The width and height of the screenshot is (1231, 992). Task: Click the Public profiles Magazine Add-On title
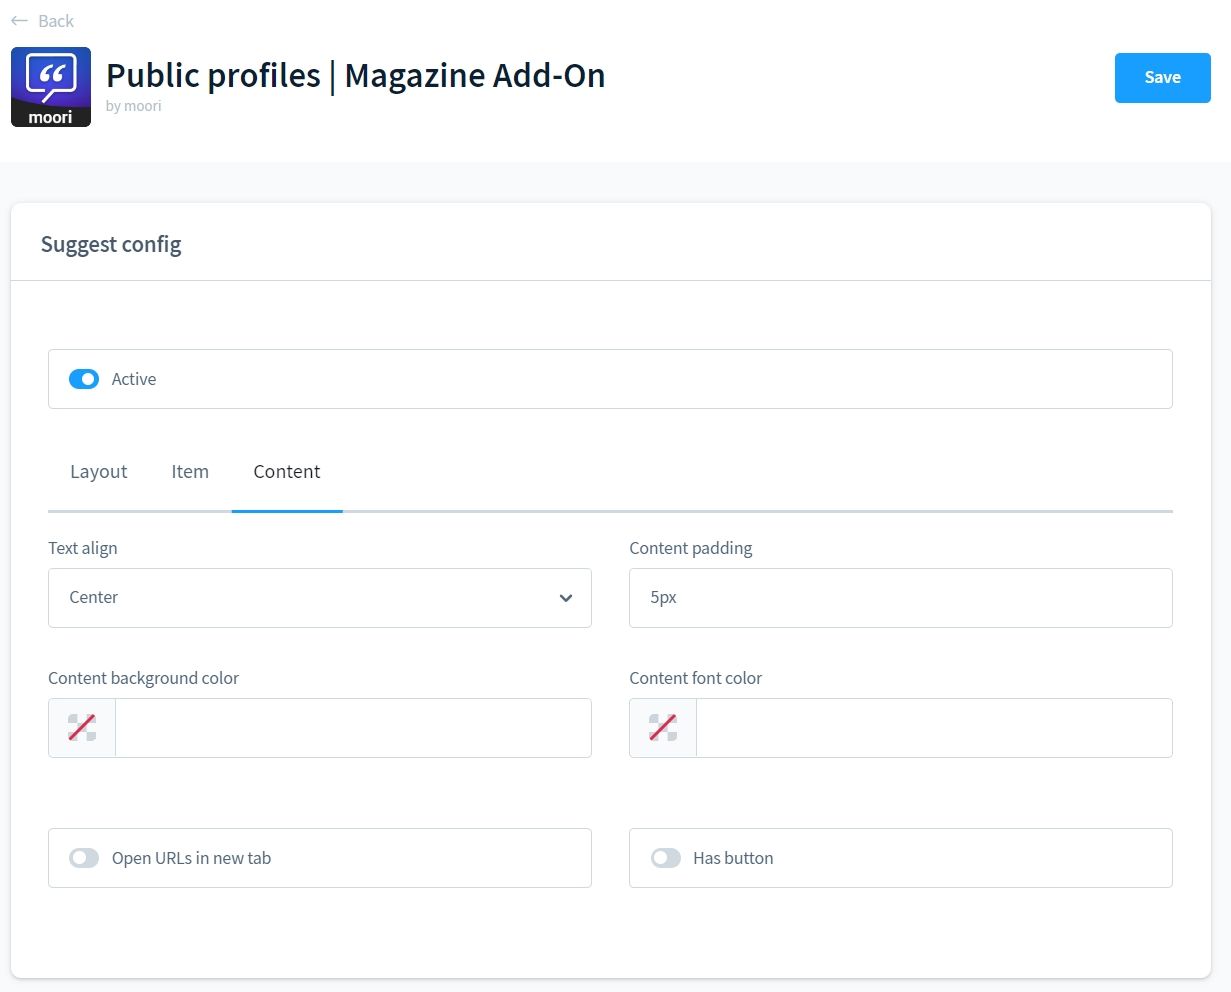tap(355, 76)
